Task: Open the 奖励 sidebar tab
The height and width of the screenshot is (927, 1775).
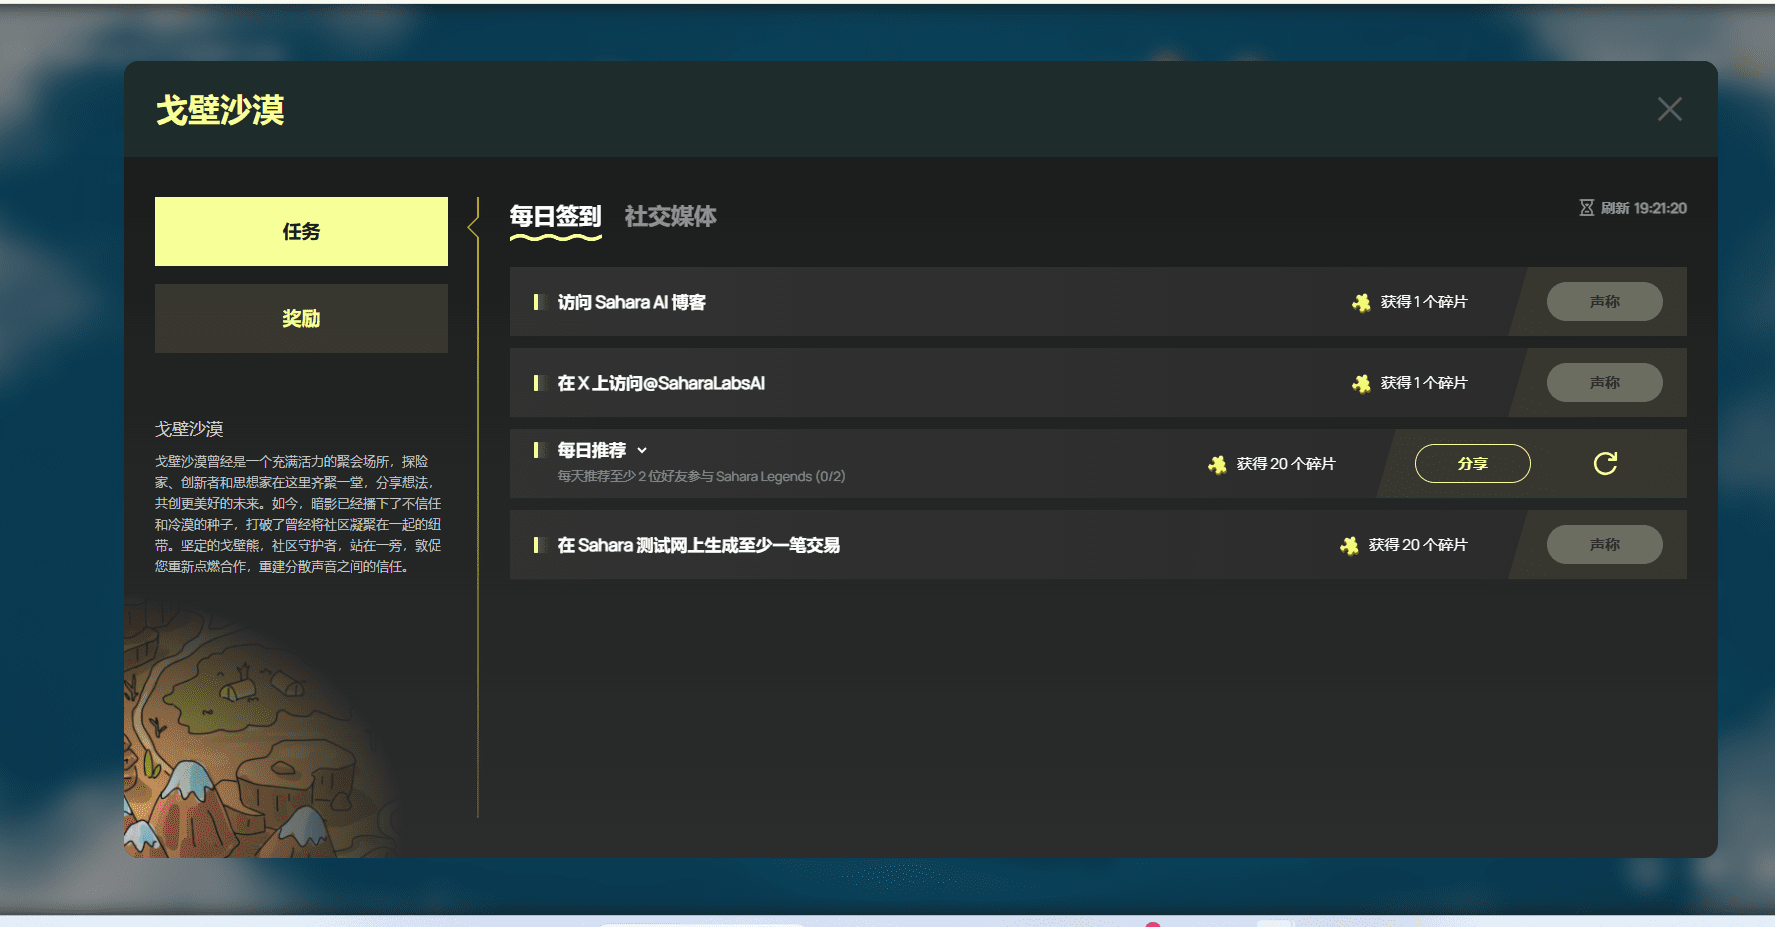Action: [301, 318]
